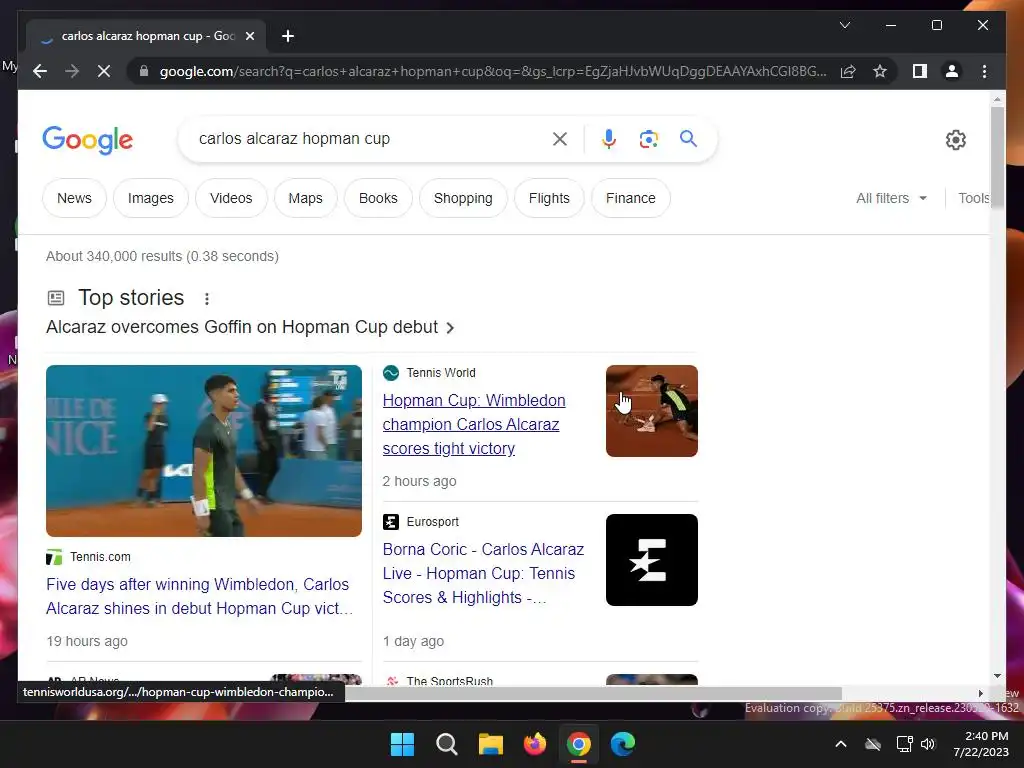Click the Tennis World source name
The image size is (1024, 768).
point(441,373)
